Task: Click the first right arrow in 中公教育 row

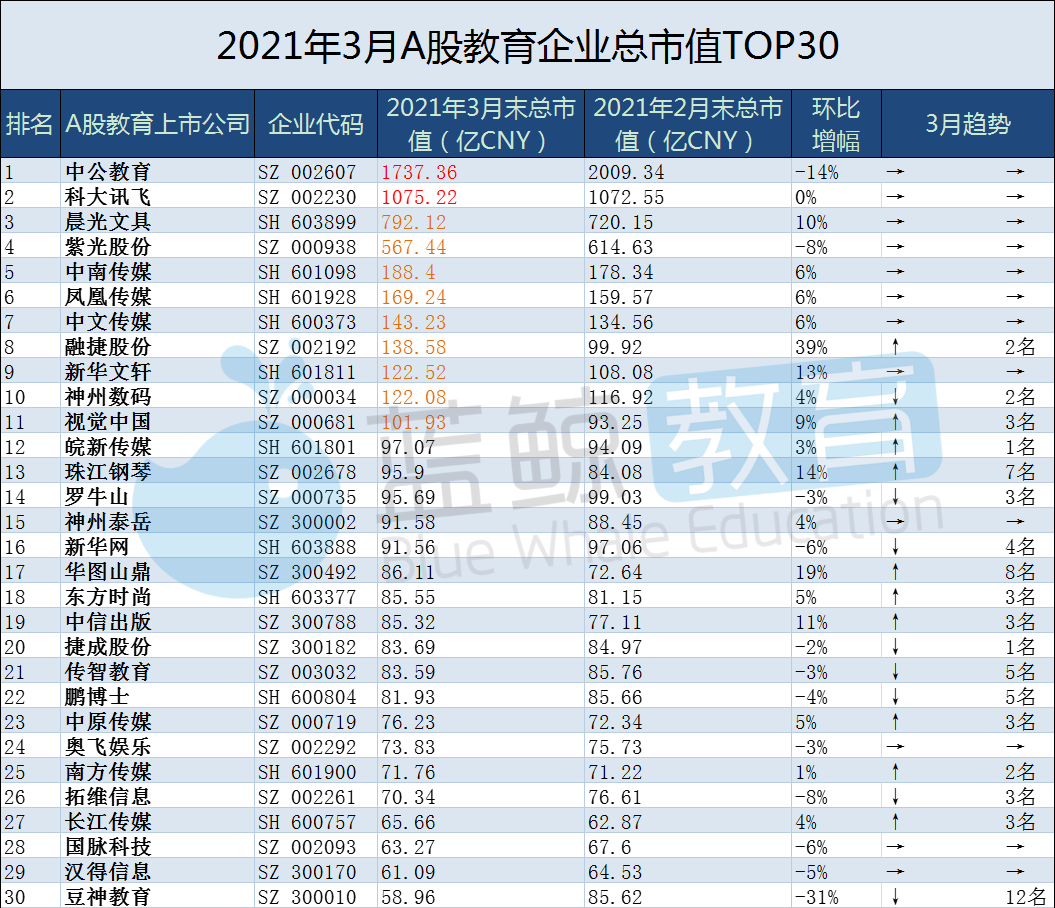Action: click(x=896, y=172)
